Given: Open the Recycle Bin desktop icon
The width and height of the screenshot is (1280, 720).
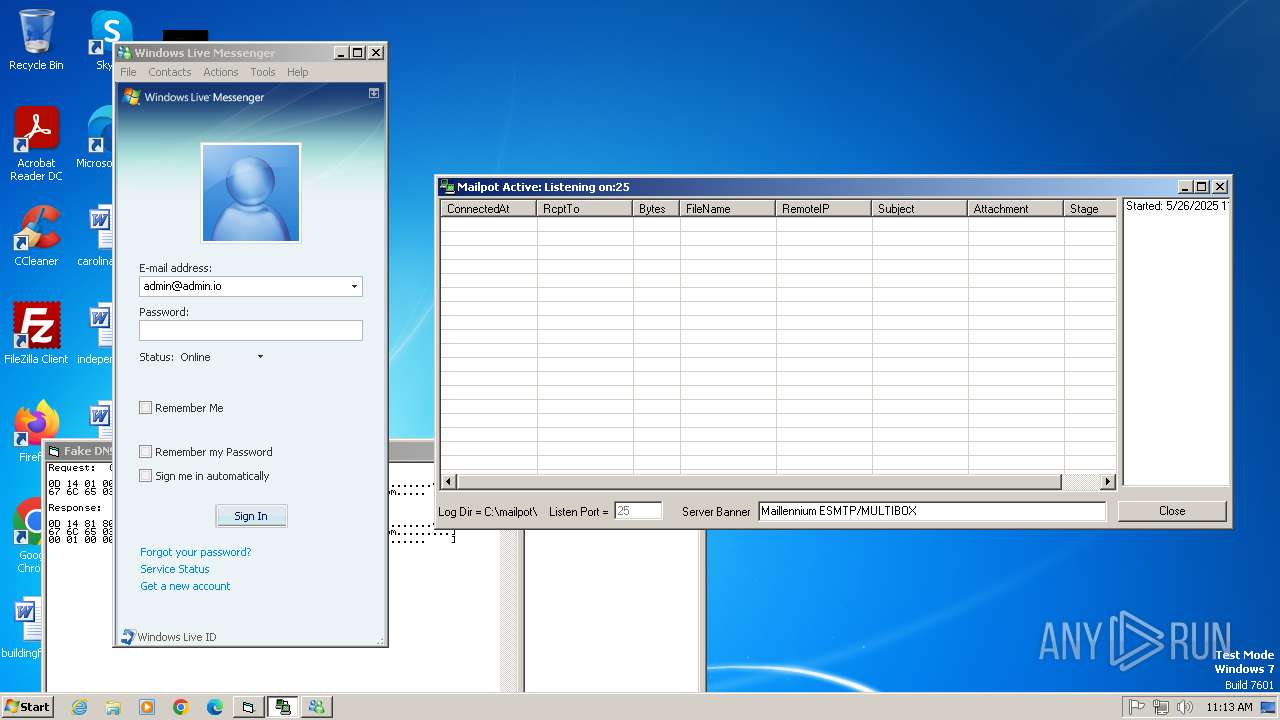Looking at the screenshot, I should click(x=36, y=40).
